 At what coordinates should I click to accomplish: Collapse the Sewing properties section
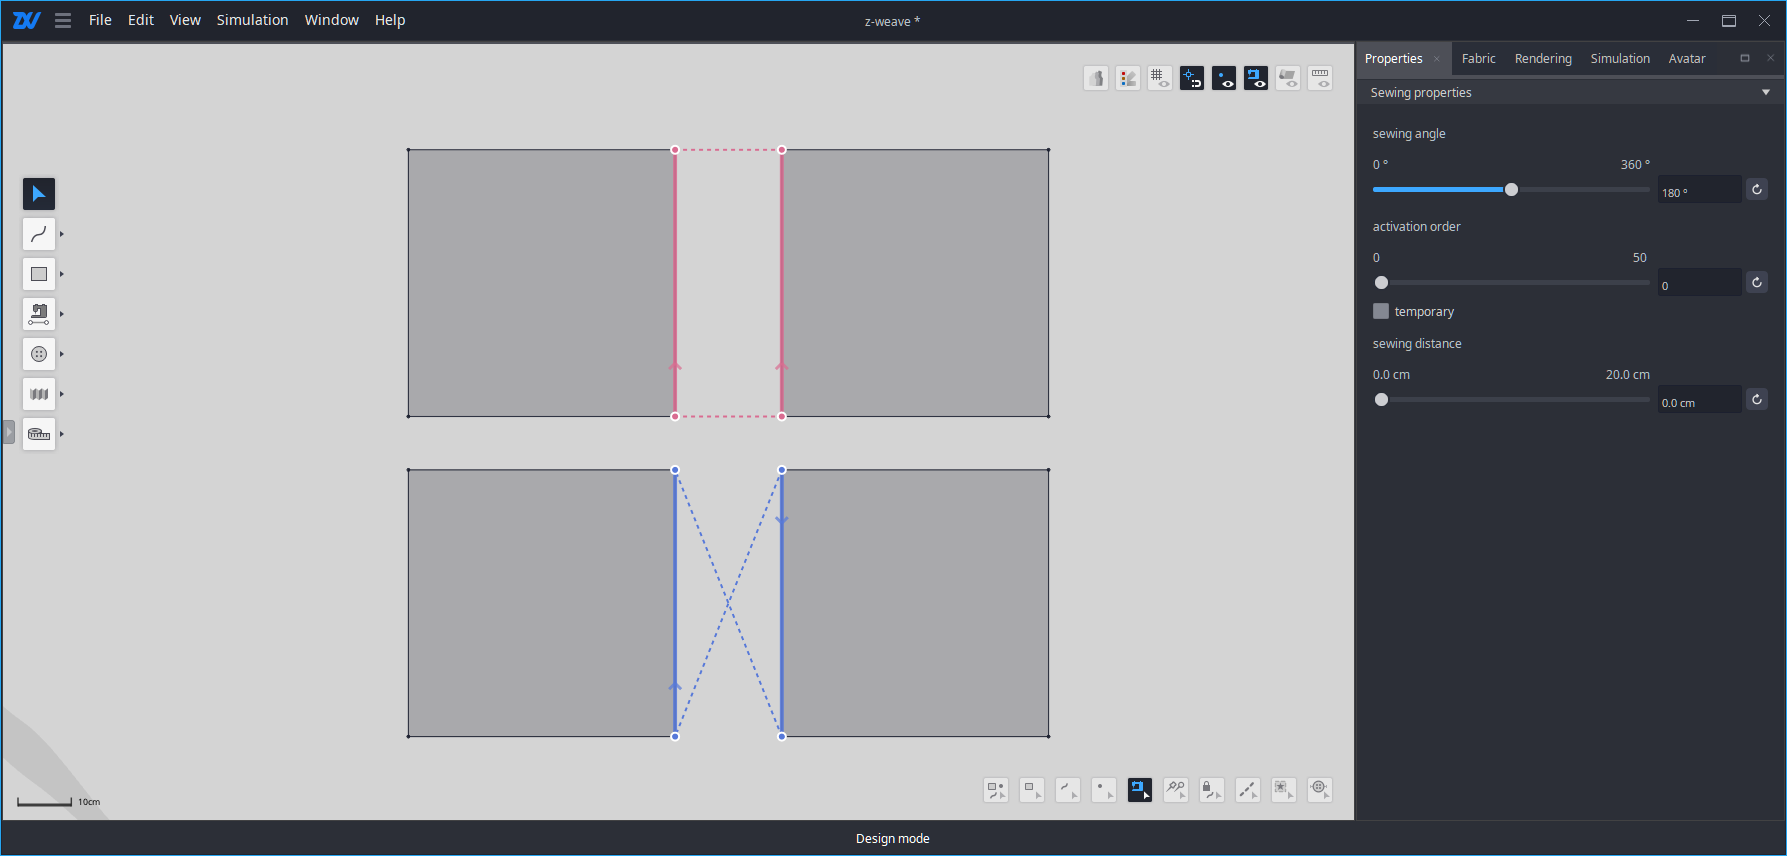pyautogui.click(x=1766, y=92)
